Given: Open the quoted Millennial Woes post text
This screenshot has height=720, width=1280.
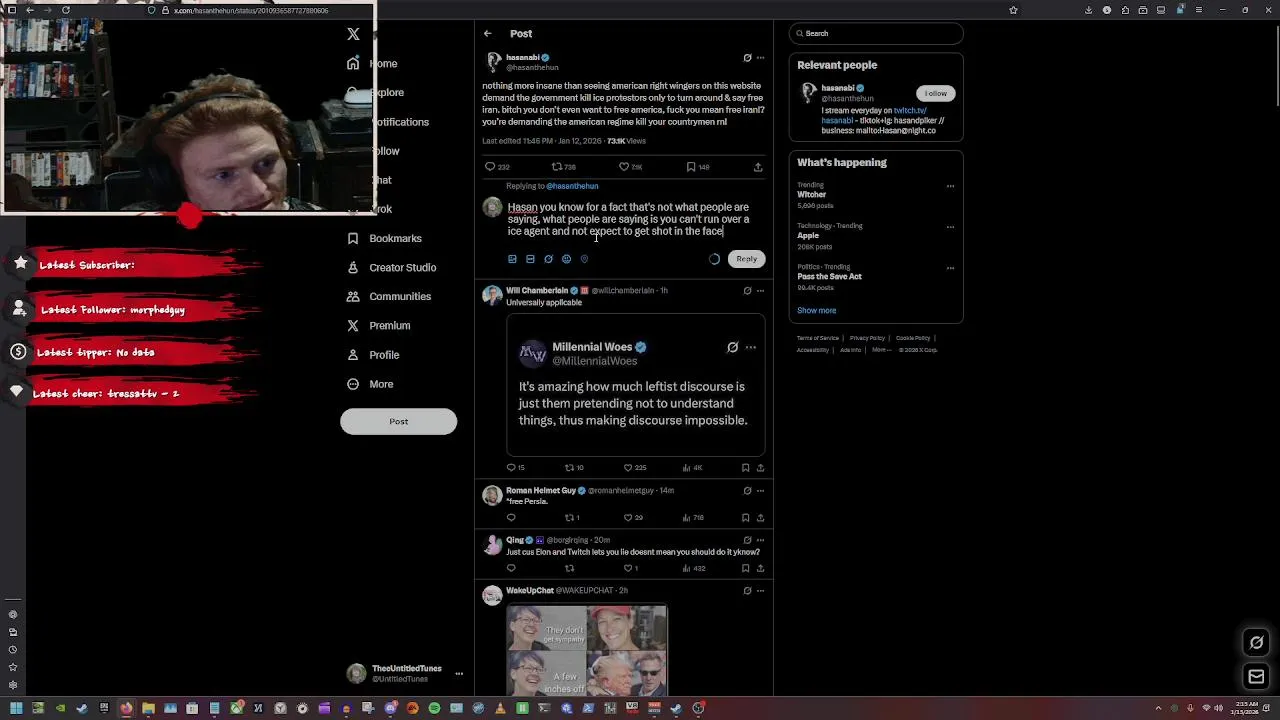Looking at the screenshot, I should point(633,404).
